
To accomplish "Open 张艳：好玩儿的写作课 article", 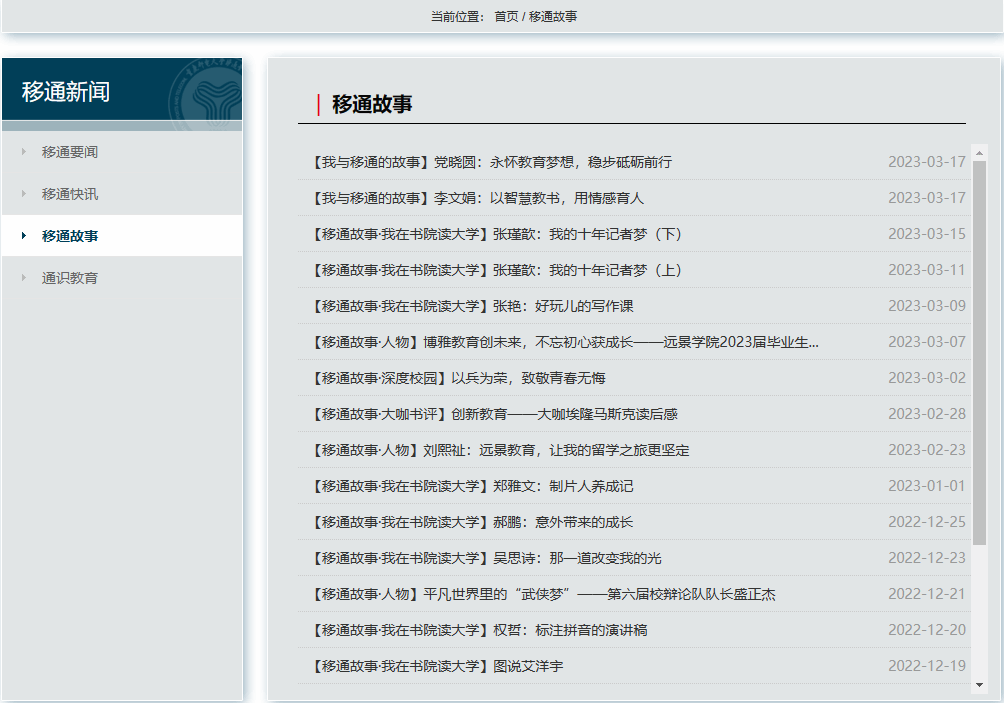I will (x=472, y=306).
